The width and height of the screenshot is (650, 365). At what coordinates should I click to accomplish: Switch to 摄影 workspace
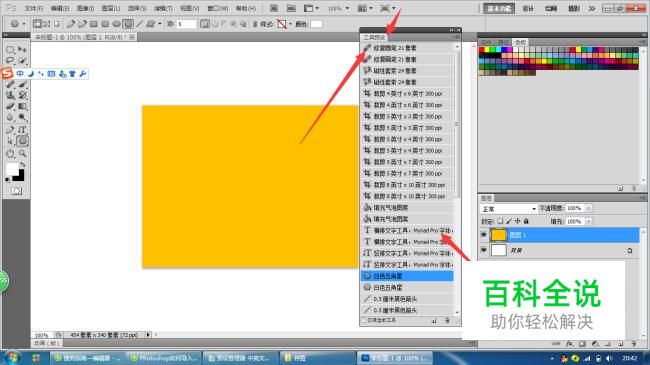click(574, 8)
